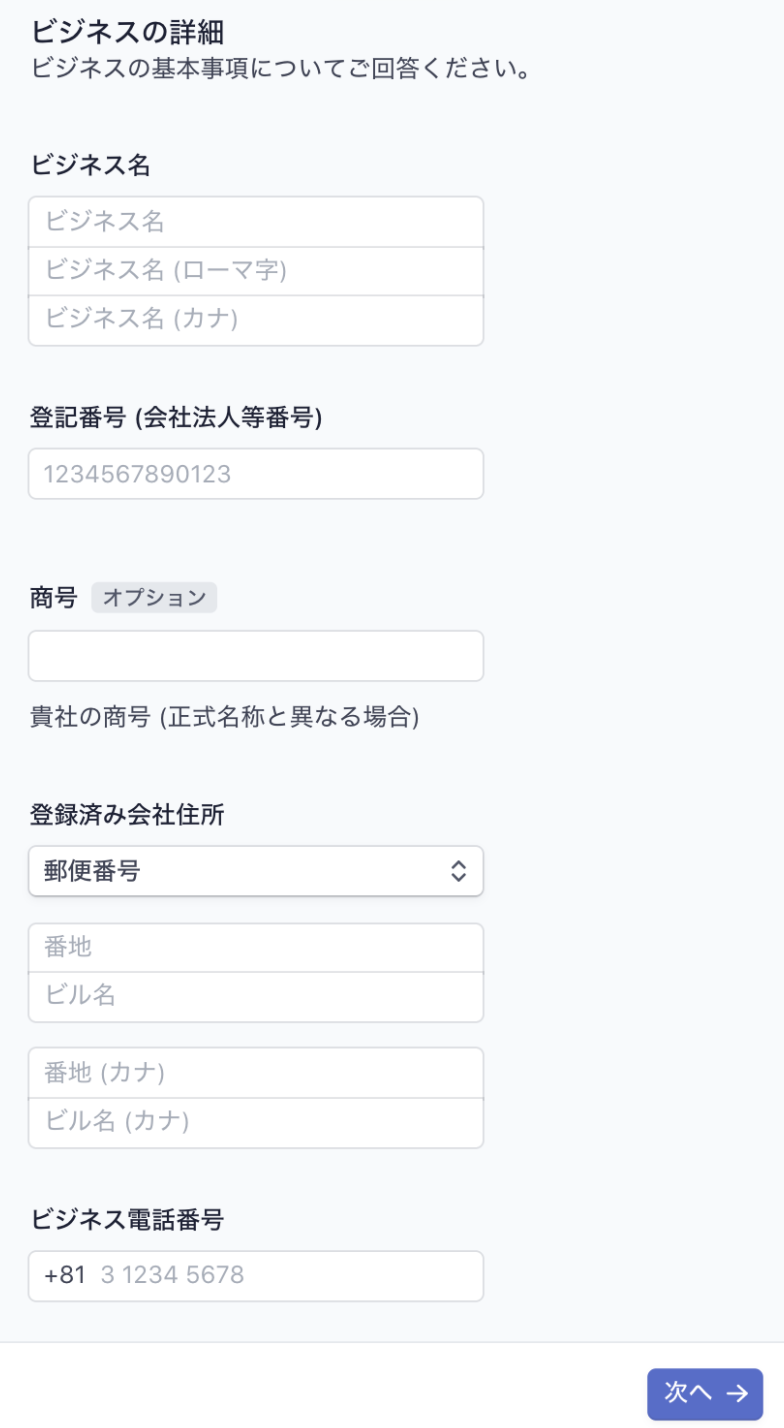The image size is (784, 1428).
Task: Open the 郵便番号 dropdown
Action: coord(256,871)
